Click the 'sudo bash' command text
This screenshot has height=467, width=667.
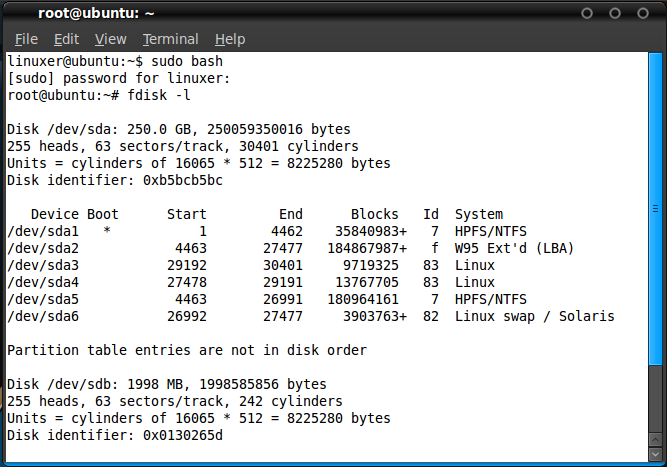[187, 61]
